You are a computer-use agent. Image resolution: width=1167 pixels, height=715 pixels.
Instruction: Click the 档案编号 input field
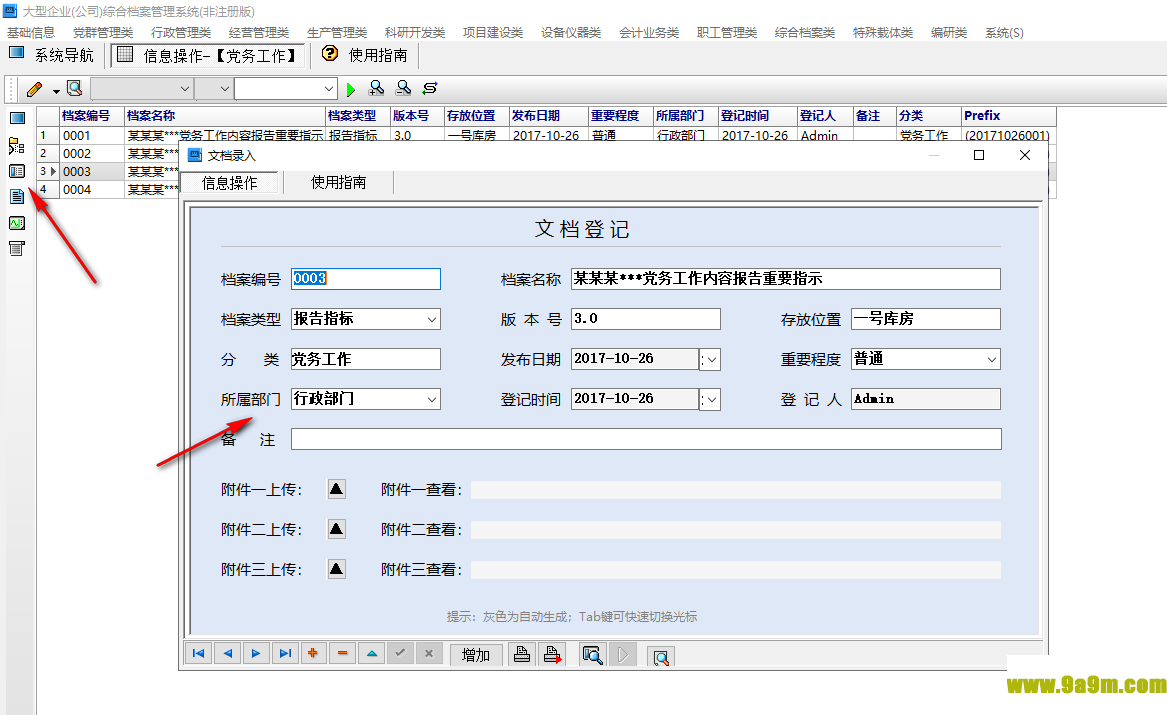point(365,279)
